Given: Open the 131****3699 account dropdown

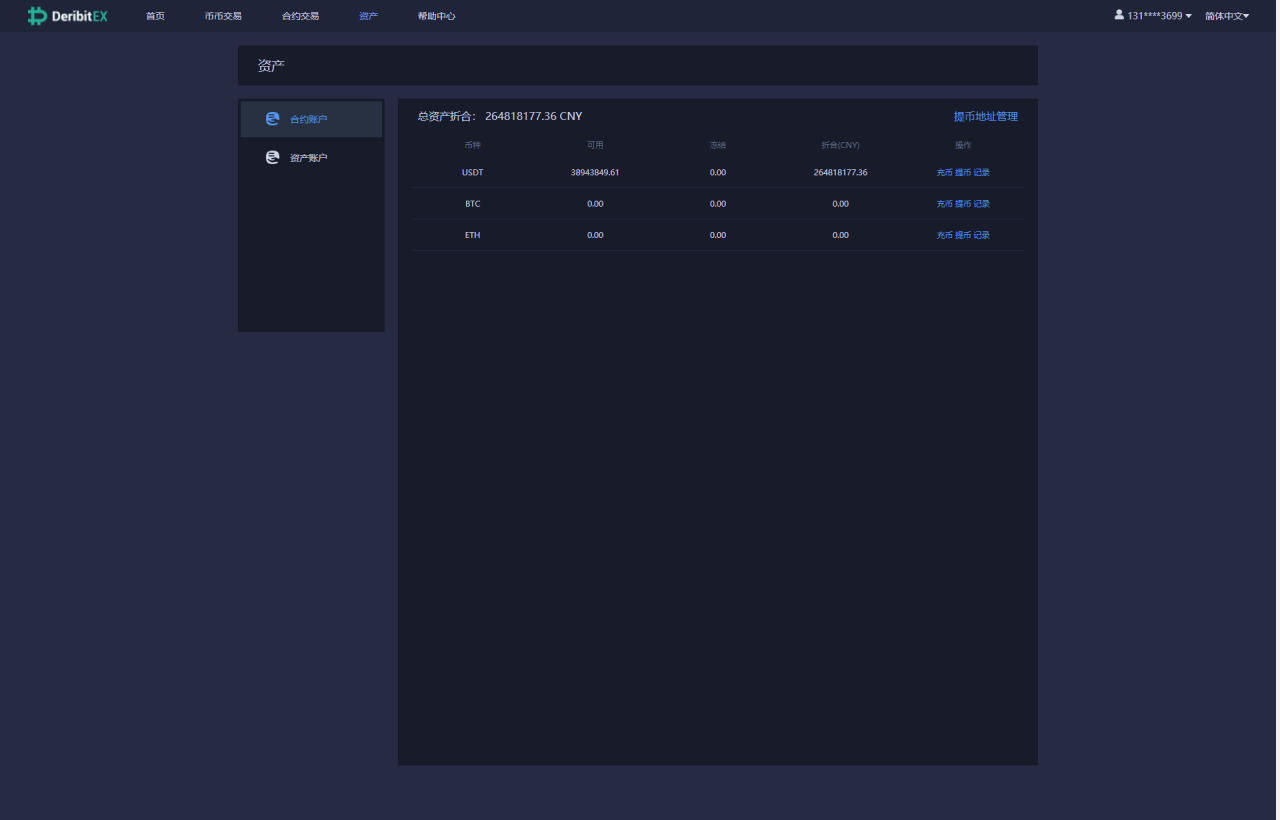Looking at the screenshot, I should coord(1159,16).
